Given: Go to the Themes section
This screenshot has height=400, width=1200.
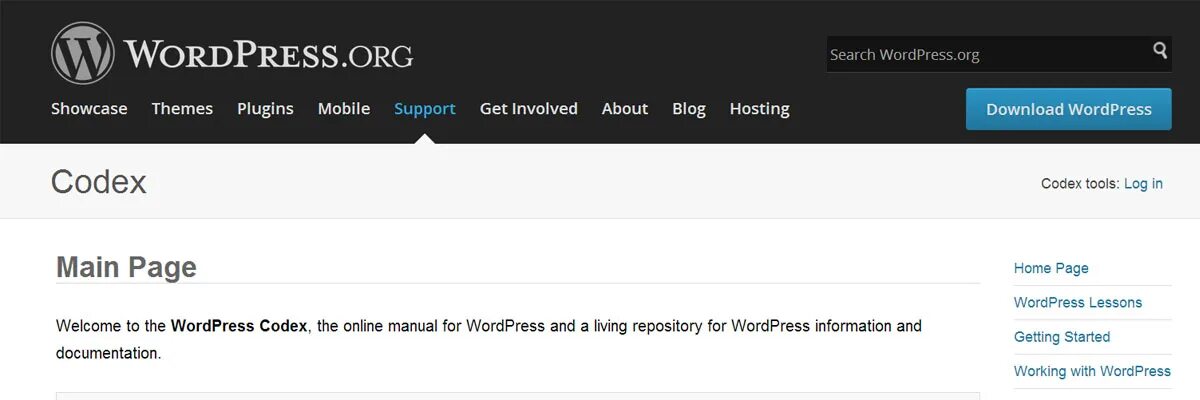Looking at the screenshot, I should [x=182, y=109].
